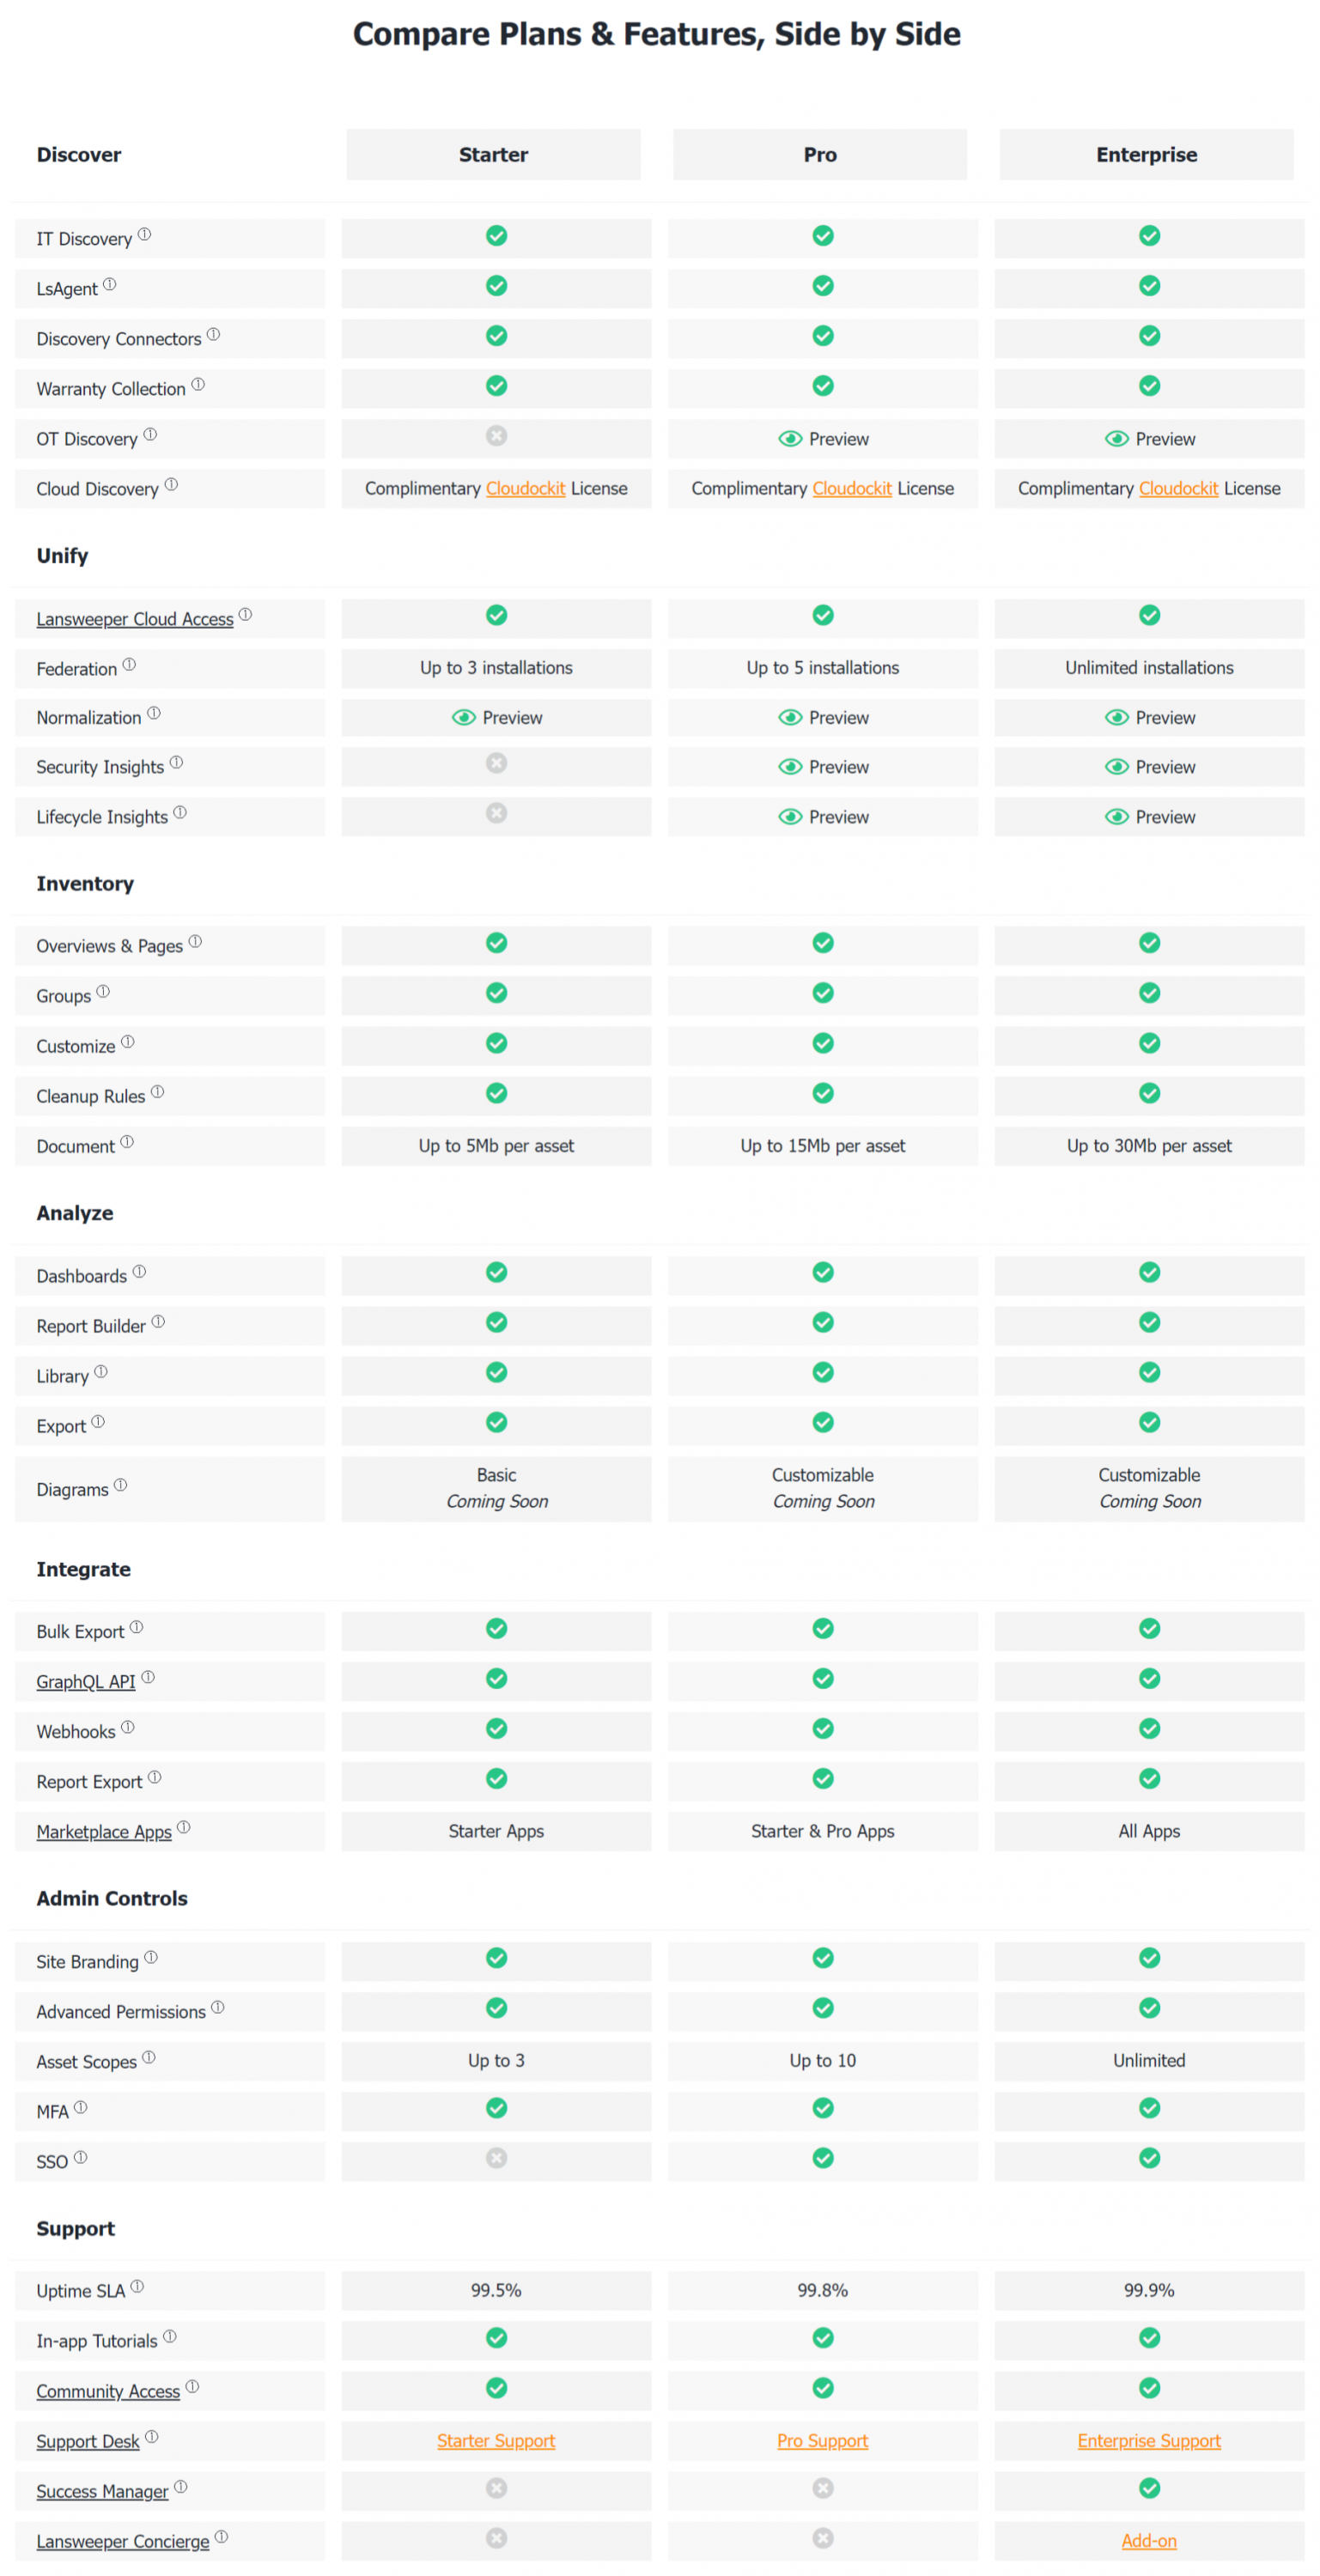Screen dimensions: 1320x2576
Task: Open the Add-on link for Lansweeper Concierge
Action: click(1149, 2541)
